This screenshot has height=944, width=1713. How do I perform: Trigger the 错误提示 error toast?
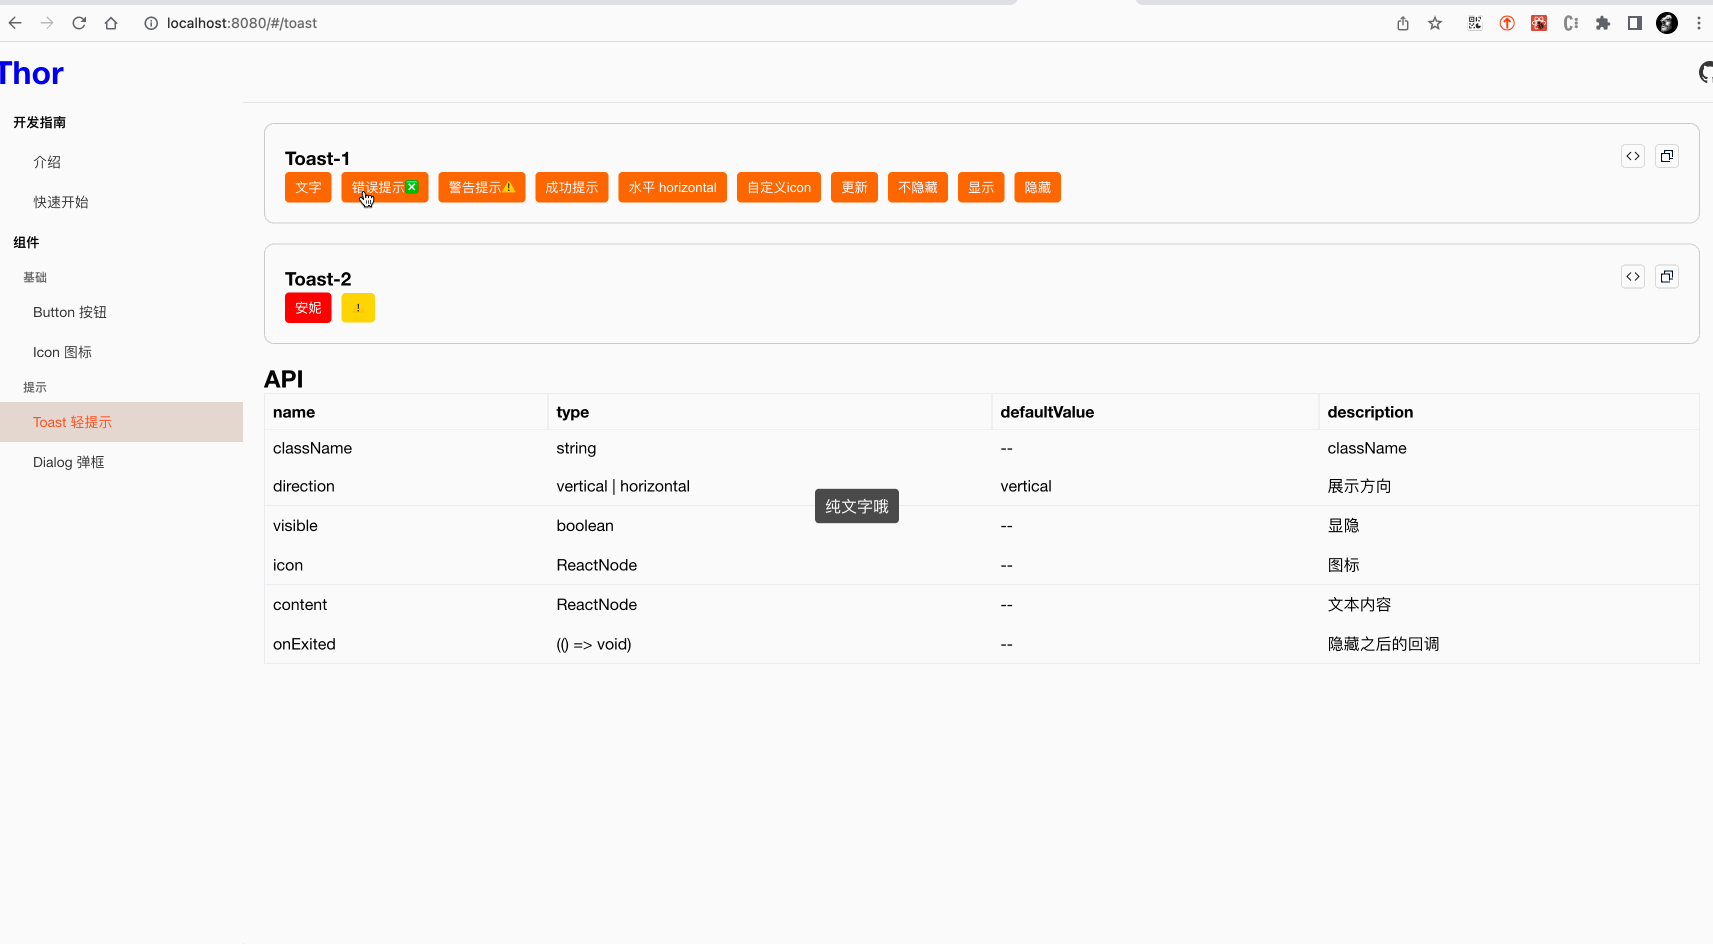coord(385,188)
